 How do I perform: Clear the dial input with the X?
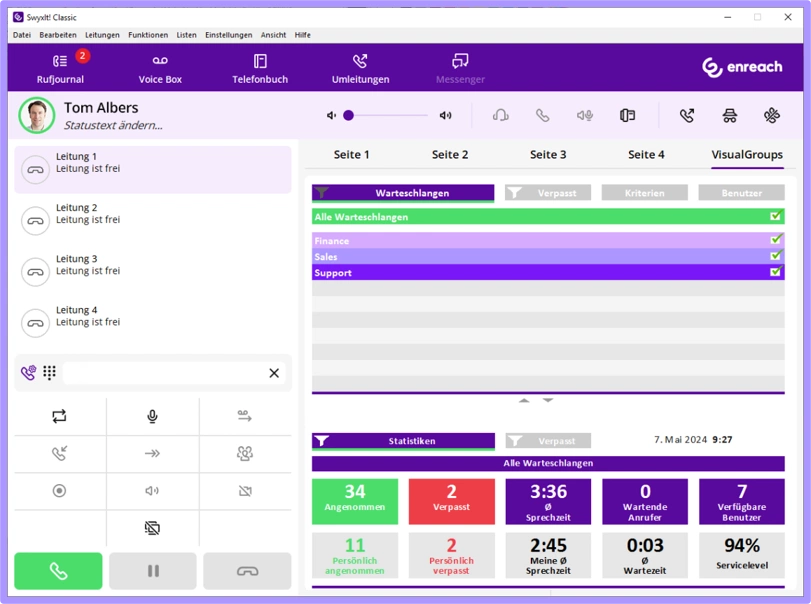[x=274, y=373]
